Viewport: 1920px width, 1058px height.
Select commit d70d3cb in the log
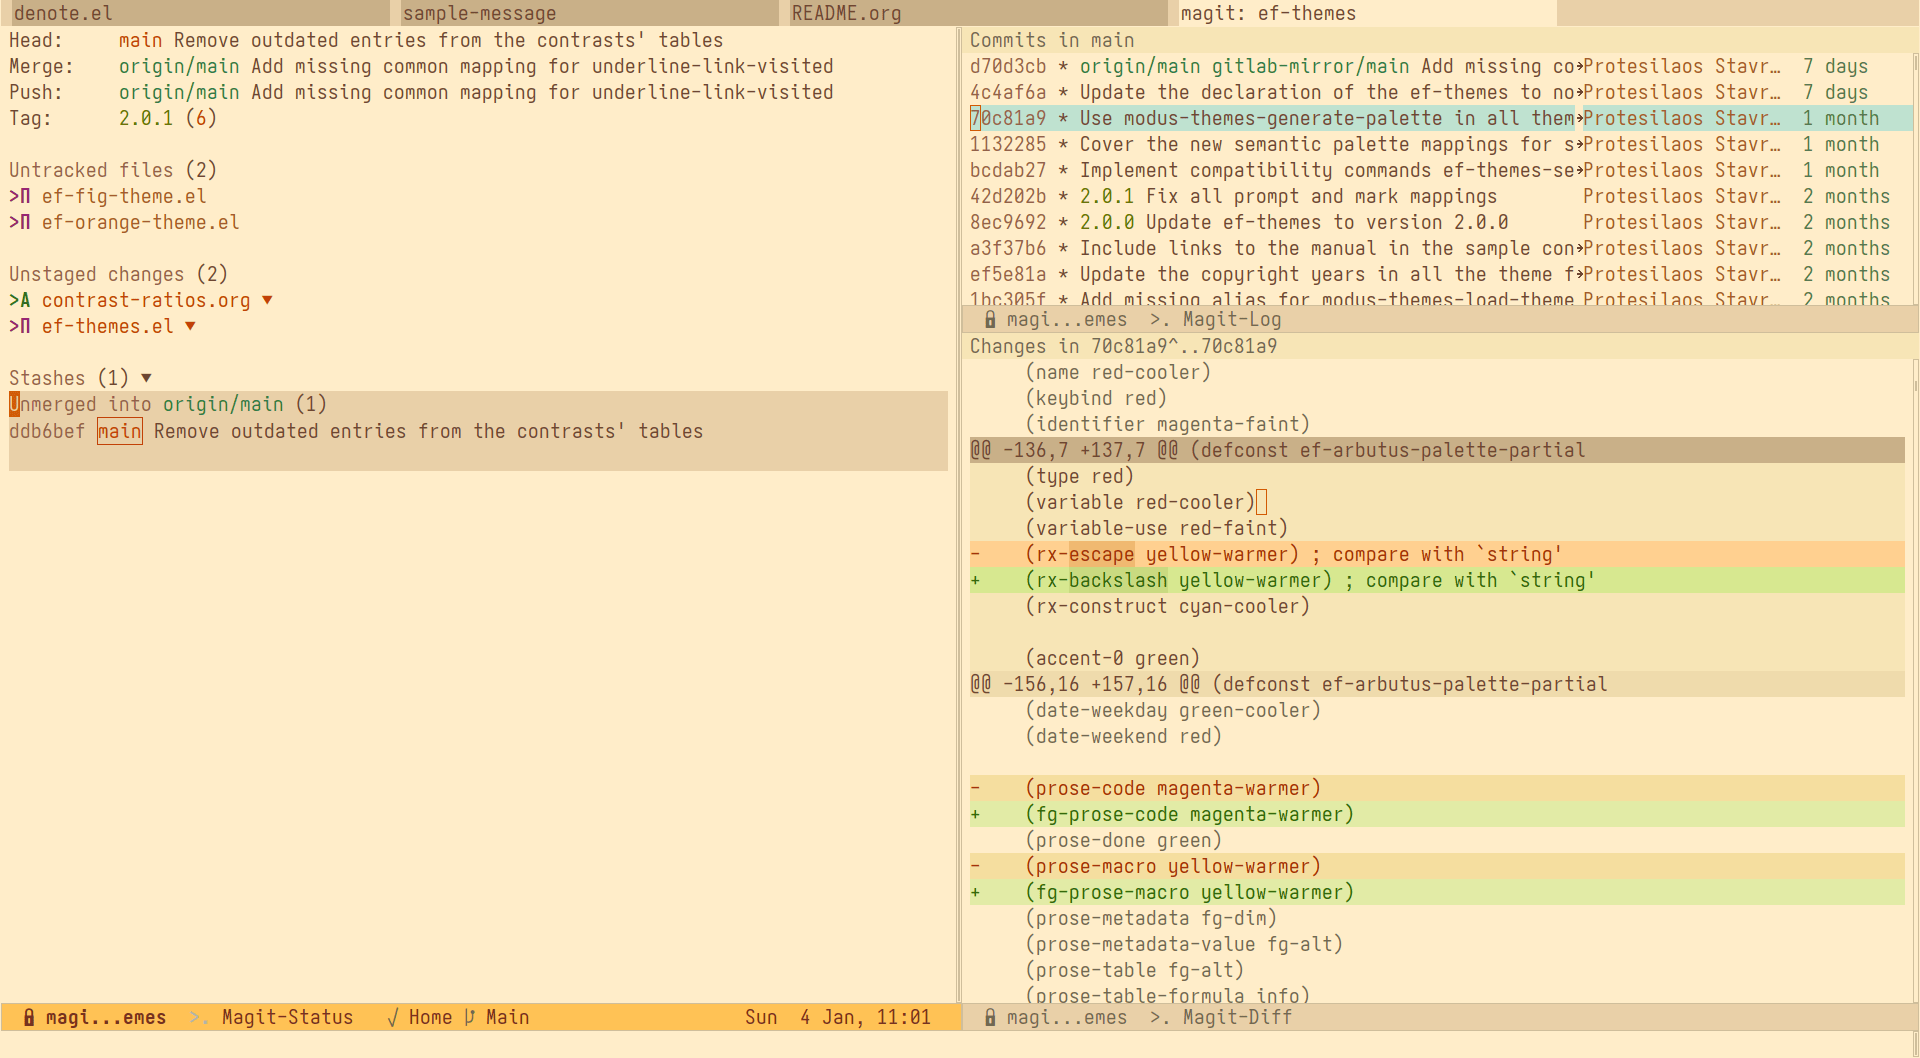(x=1007, y=66)
